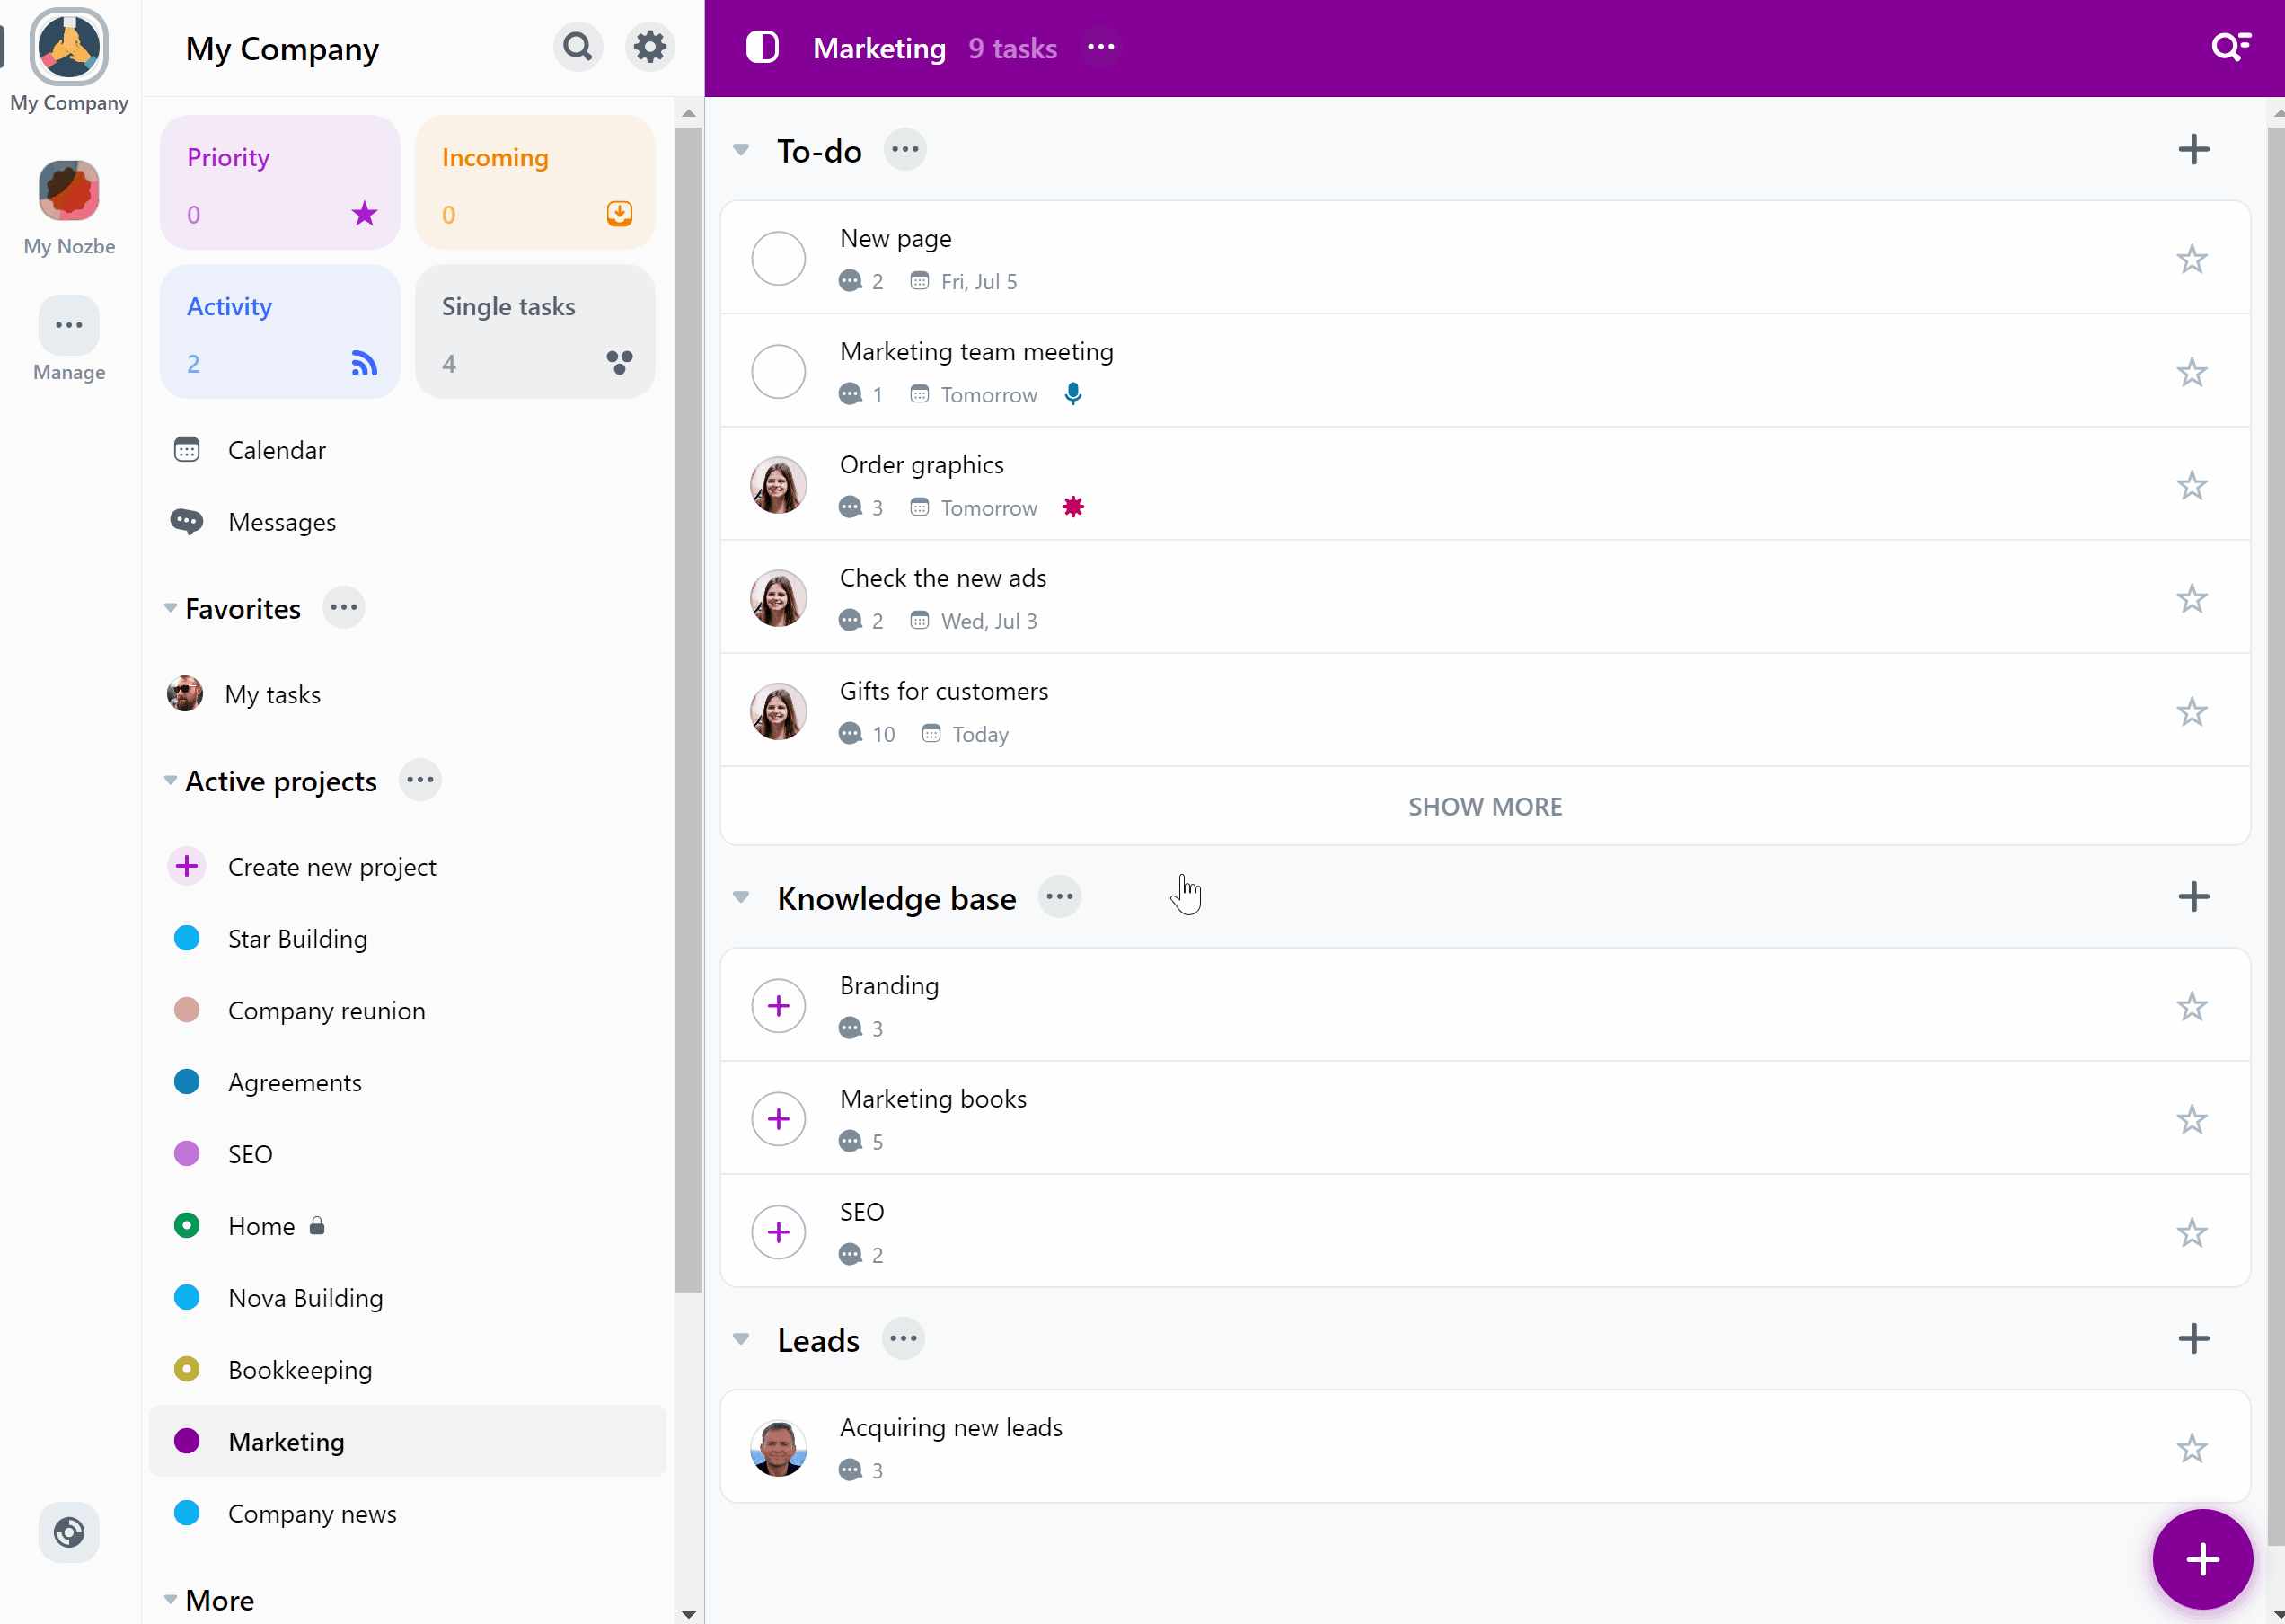2285x1624 pixels.
Task: Select the Marketing project in sidebar
Action: click(285, 1442)
